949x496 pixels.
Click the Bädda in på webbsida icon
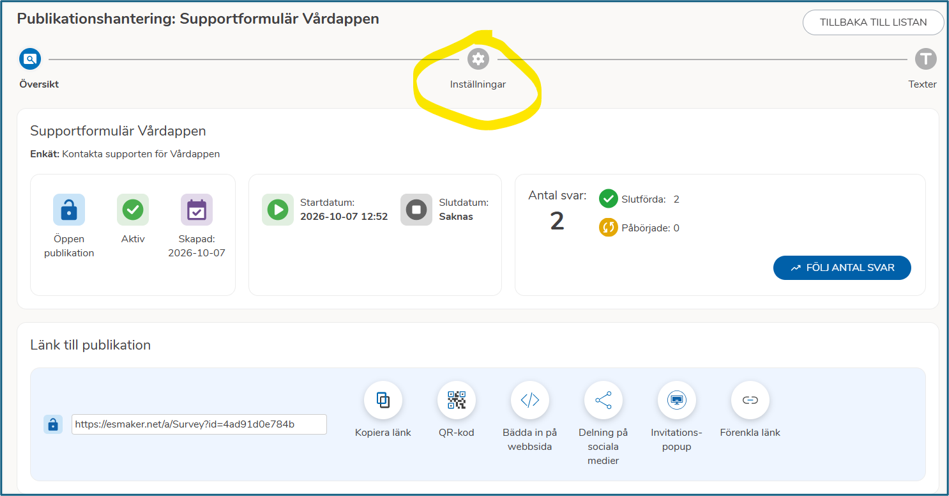click(530, 400)
